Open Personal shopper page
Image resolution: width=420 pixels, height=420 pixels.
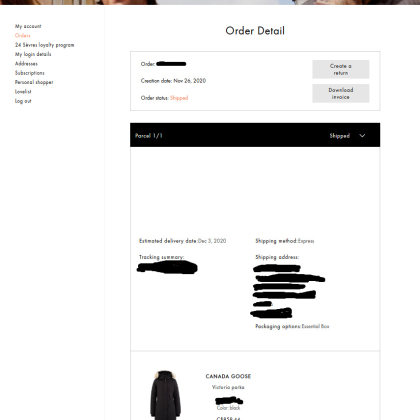coord(34,82)
